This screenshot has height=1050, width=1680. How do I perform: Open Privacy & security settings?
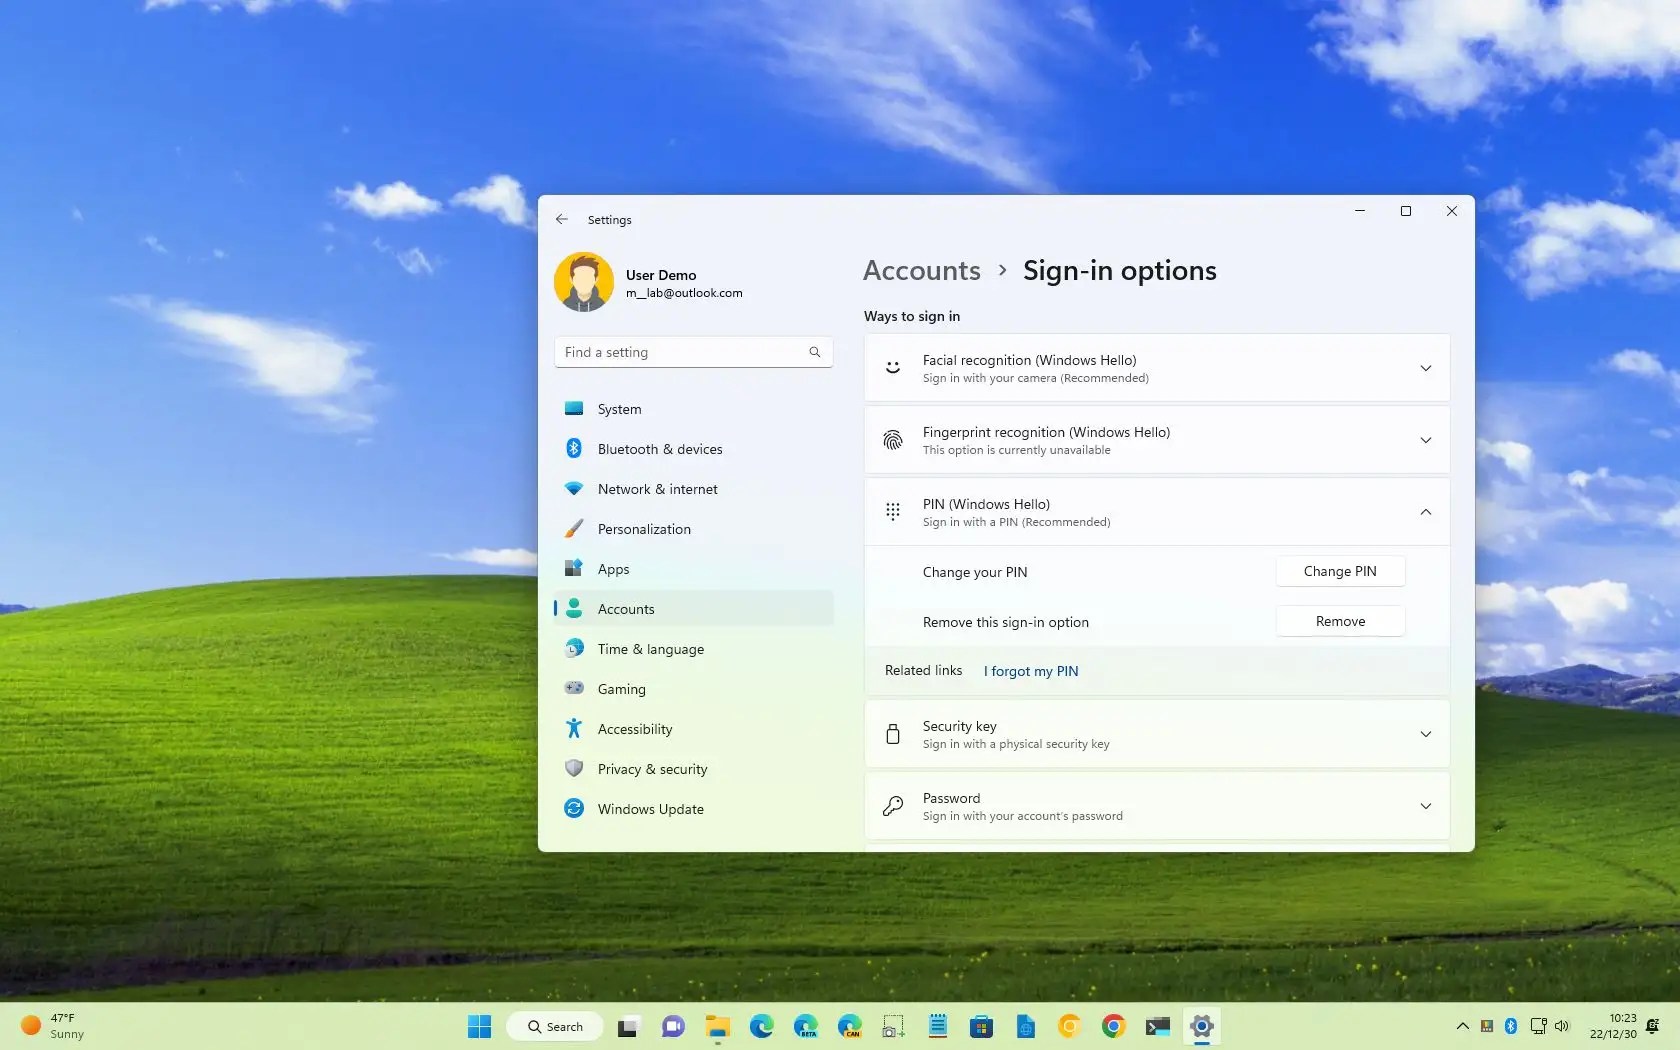tap(652, 769)
